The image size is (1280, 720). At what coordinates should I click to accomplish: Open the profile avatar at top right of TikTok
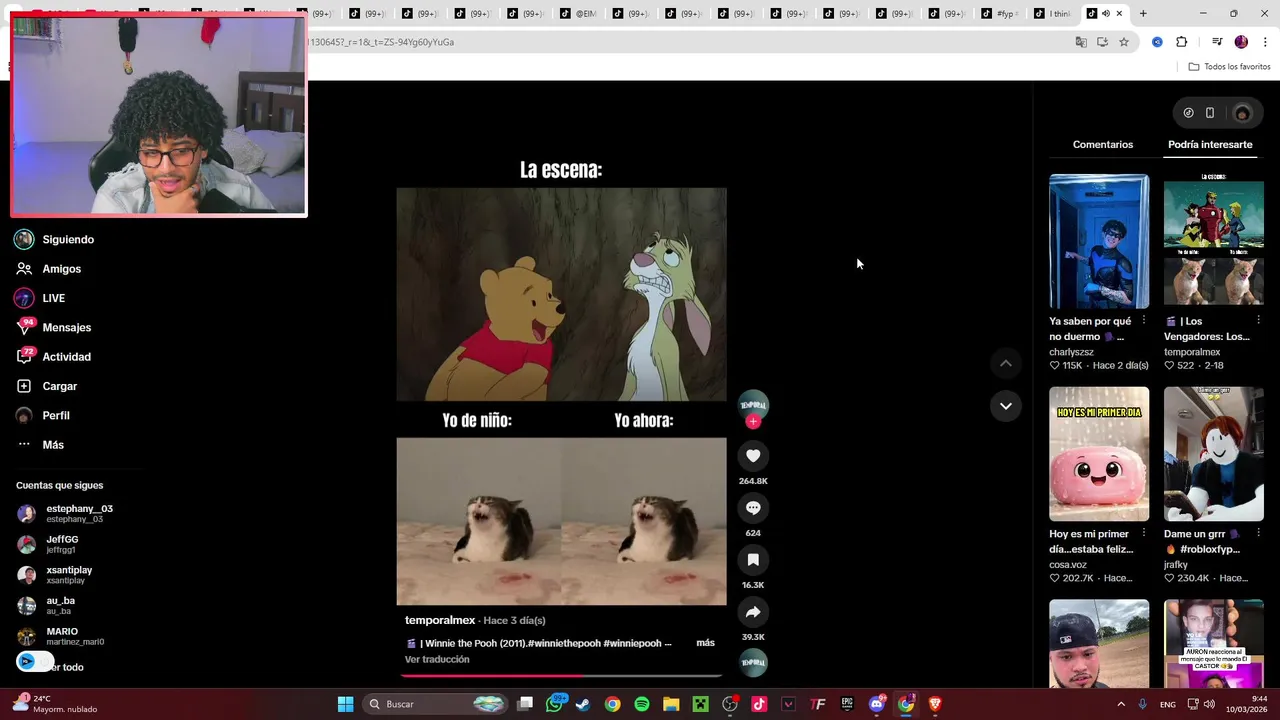(x=1242, y=113)
